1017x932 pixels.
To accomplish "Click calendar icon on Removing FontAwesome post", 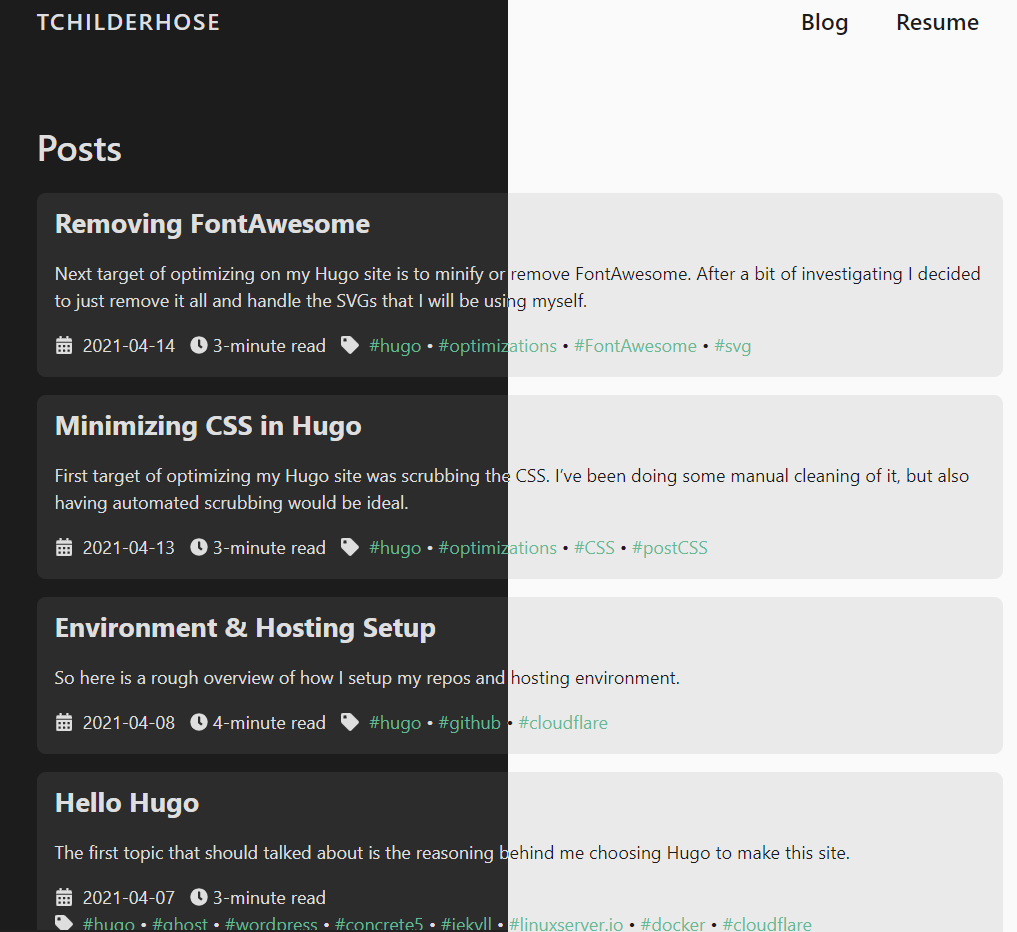I will click(64, 346).
